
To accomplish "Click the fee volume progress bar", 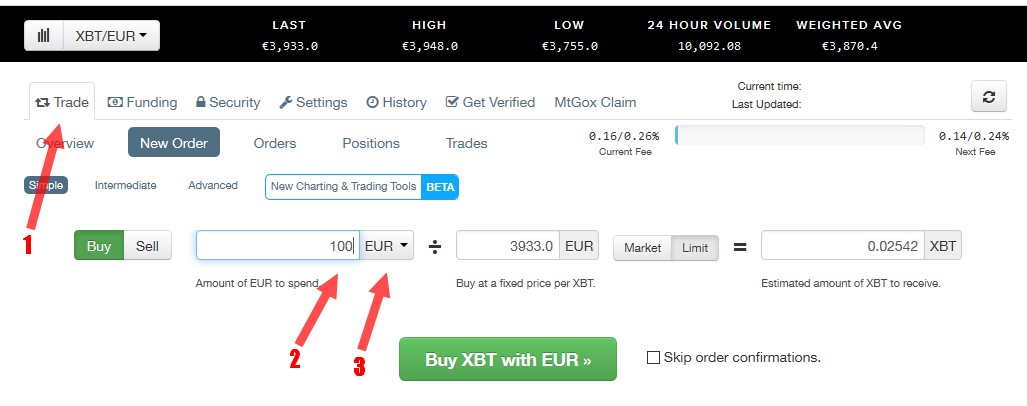I will click(x=799, y=135).
